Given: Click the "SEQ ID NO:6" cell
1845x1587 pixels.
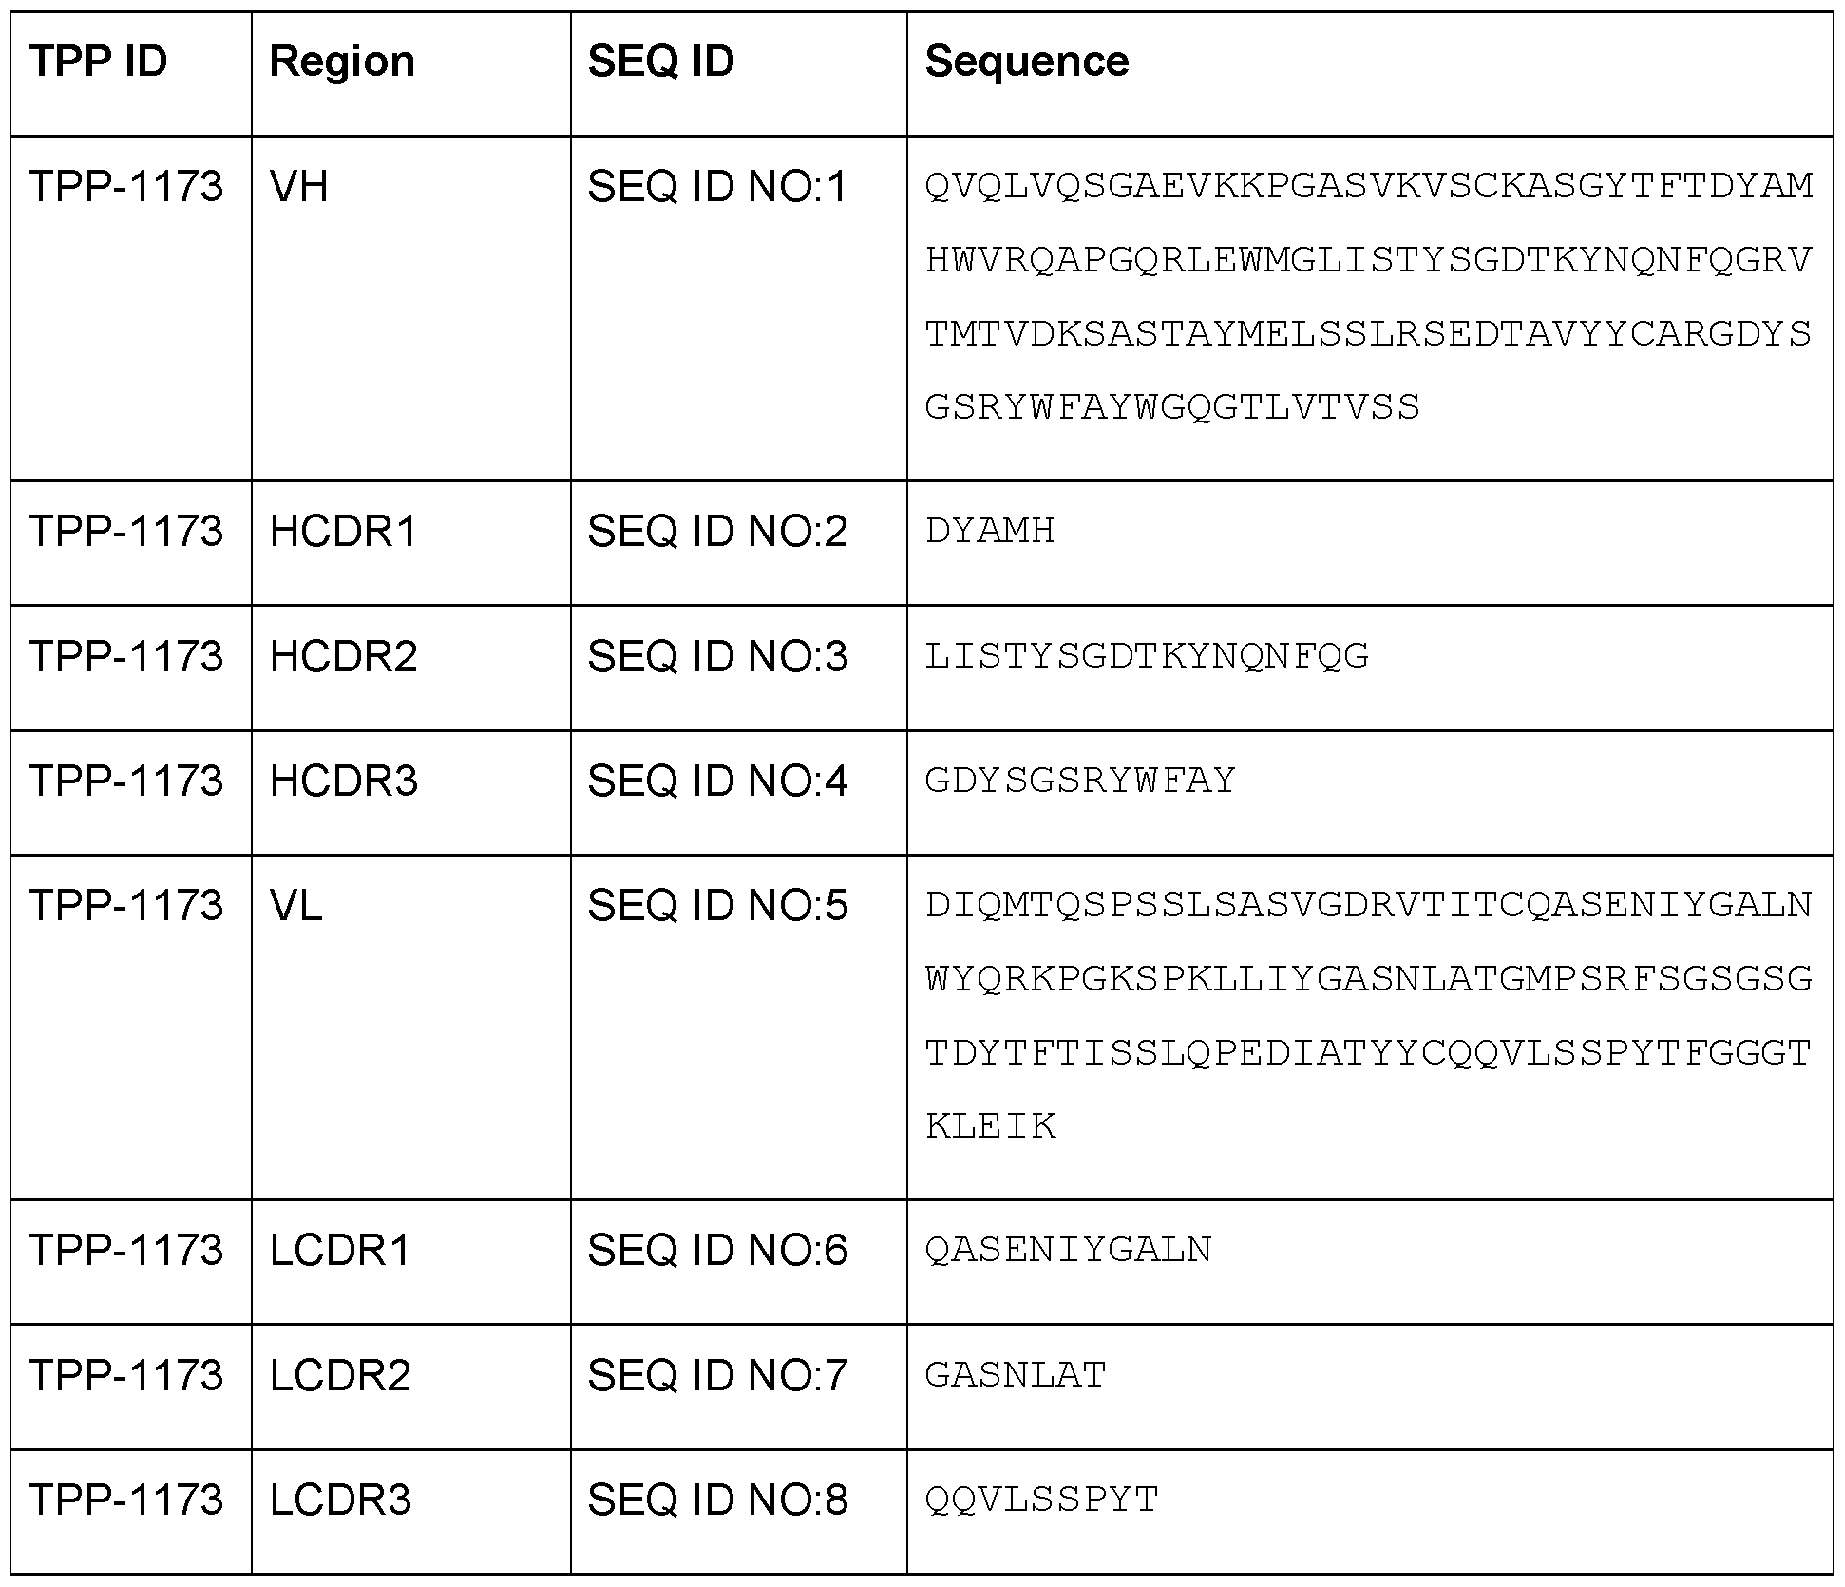Looking at the screenshot, I should 717,1250.
